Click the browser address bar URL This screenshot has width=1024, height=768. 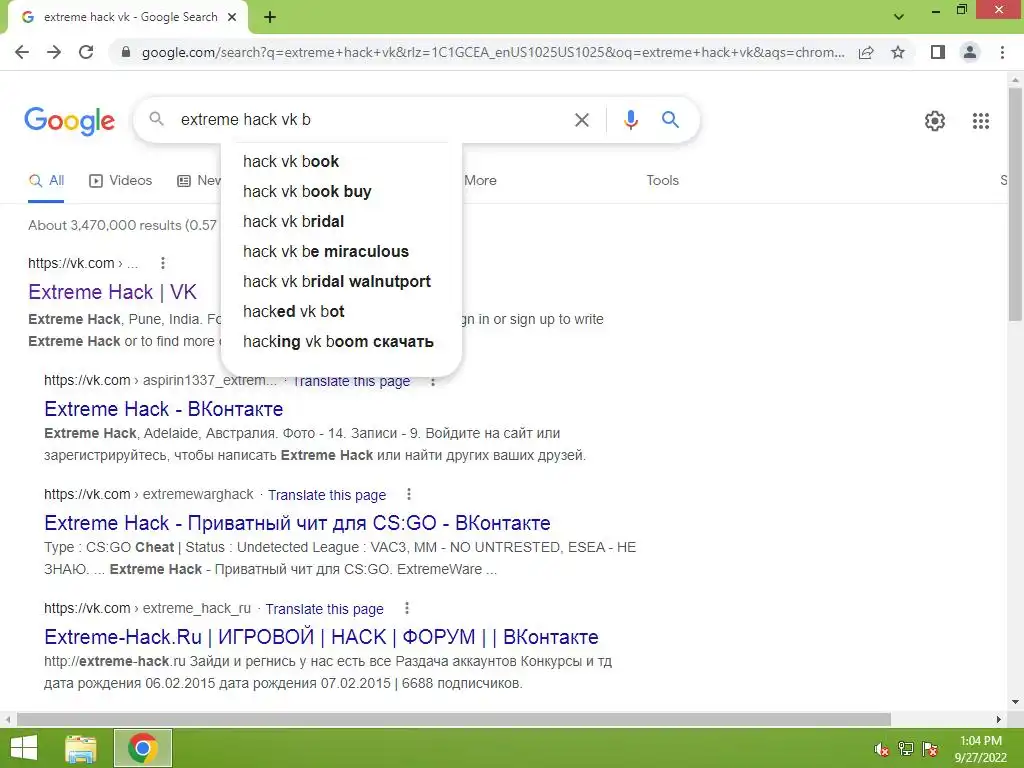[492, 52]
